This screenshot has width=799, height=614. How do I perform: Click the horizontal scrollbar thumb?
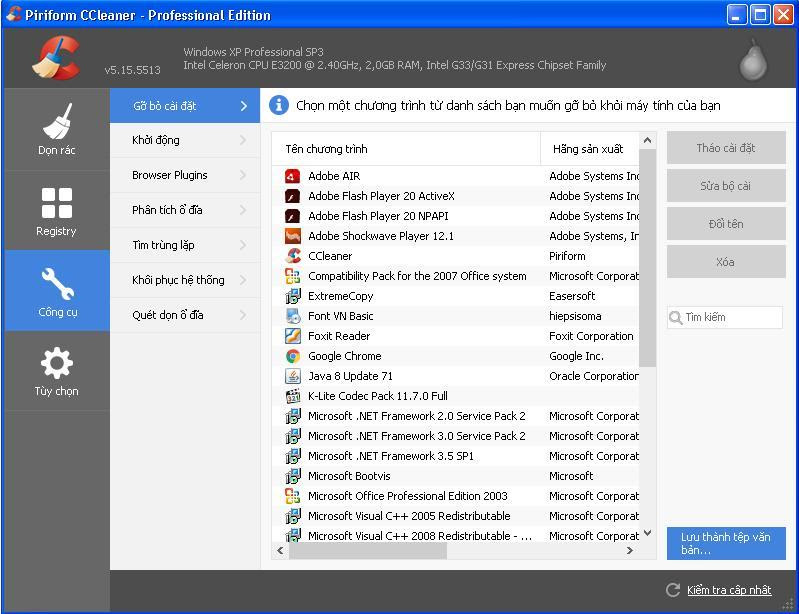367,550
